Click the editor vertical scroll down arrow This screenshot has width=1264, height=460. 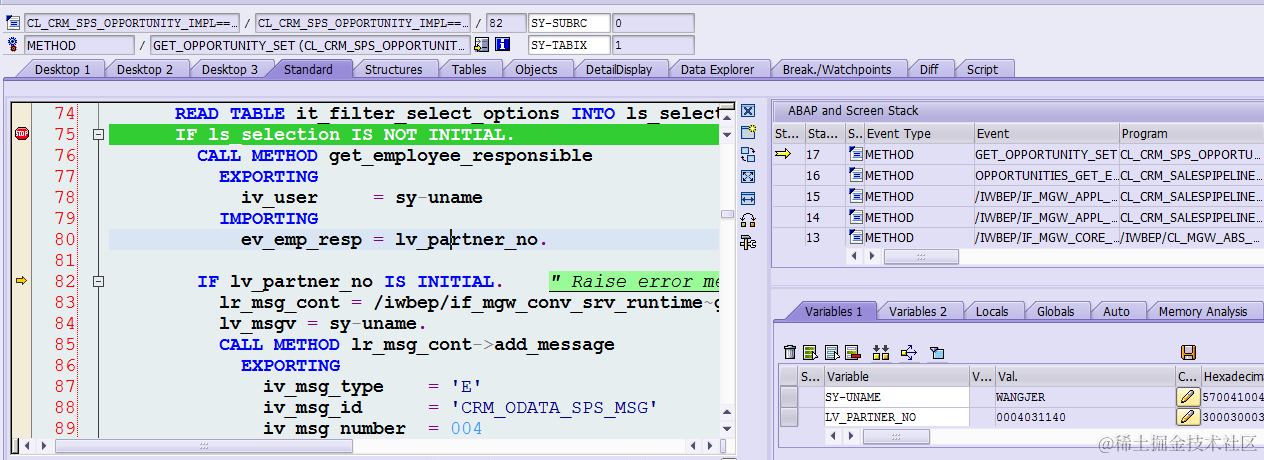pyautogui.click(x=728, y=427)
